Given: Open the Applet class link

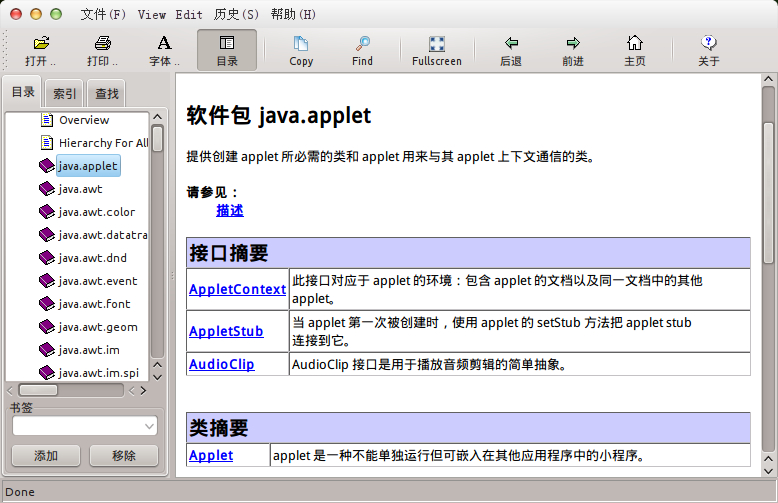Looking at the screenshot, I should point(211,455).
